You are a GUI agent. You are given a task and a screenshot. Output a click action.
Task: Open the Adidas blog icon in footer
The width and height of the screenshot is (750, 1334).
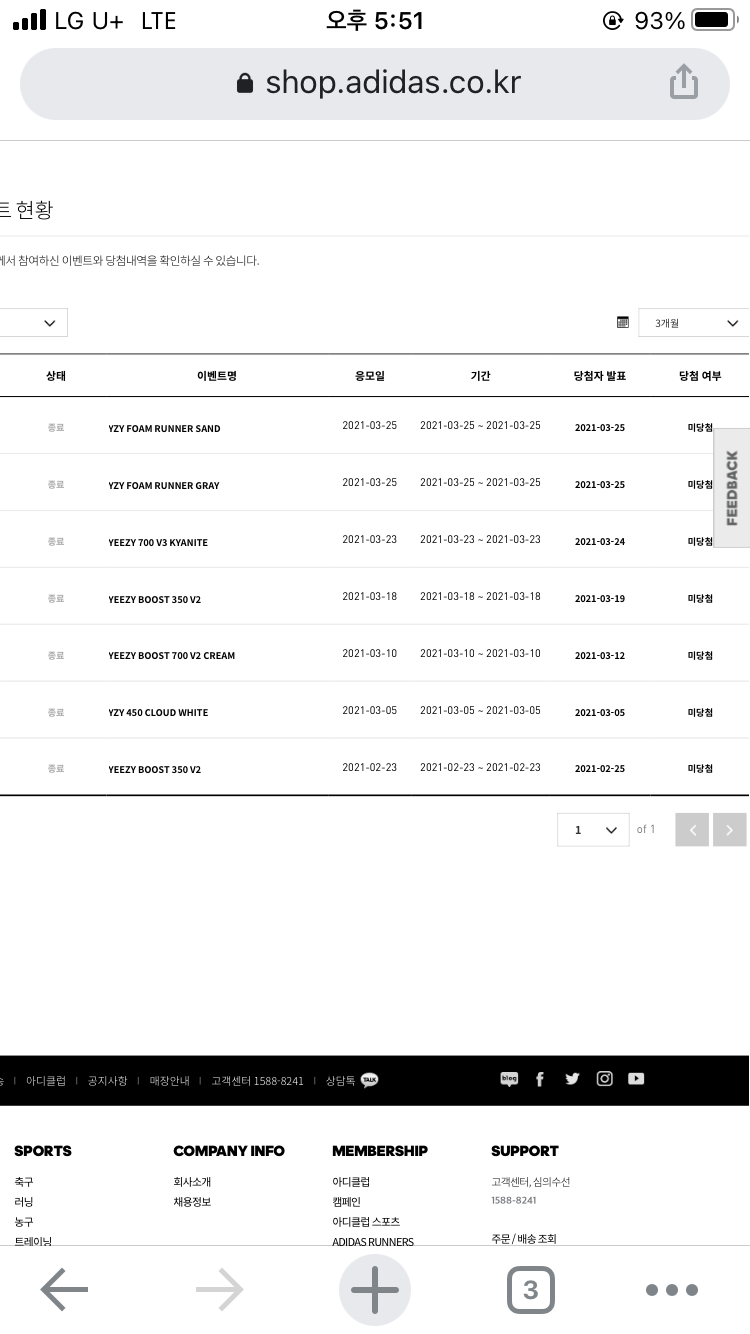point(509,1079)
